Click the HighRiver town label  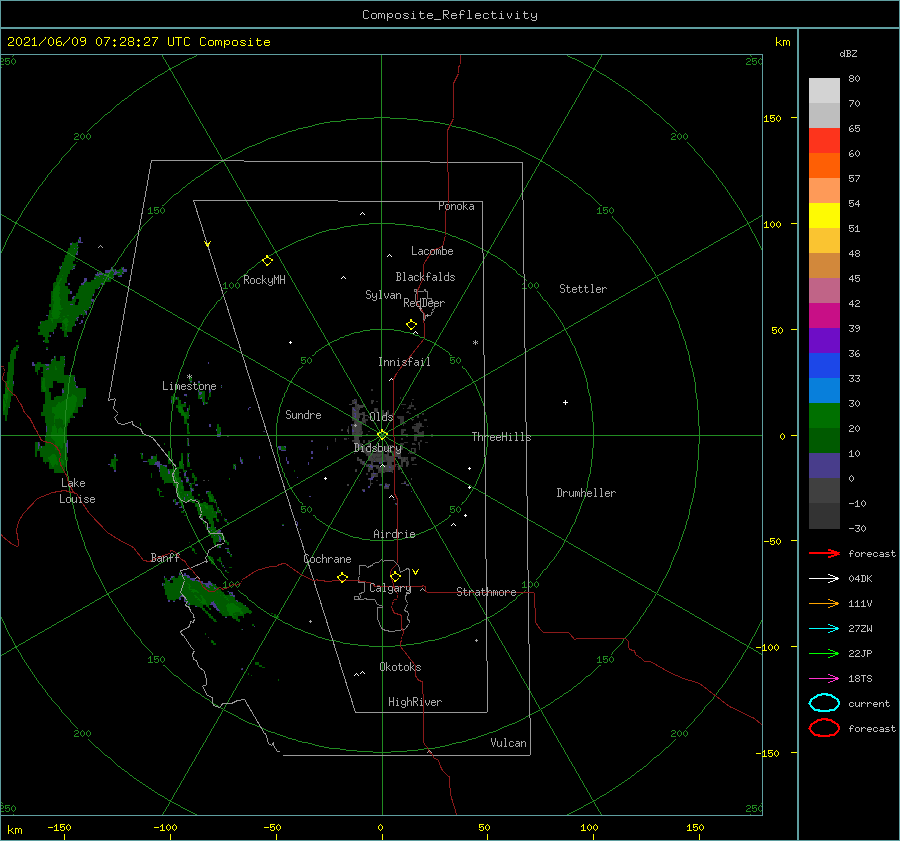point(415,702)
